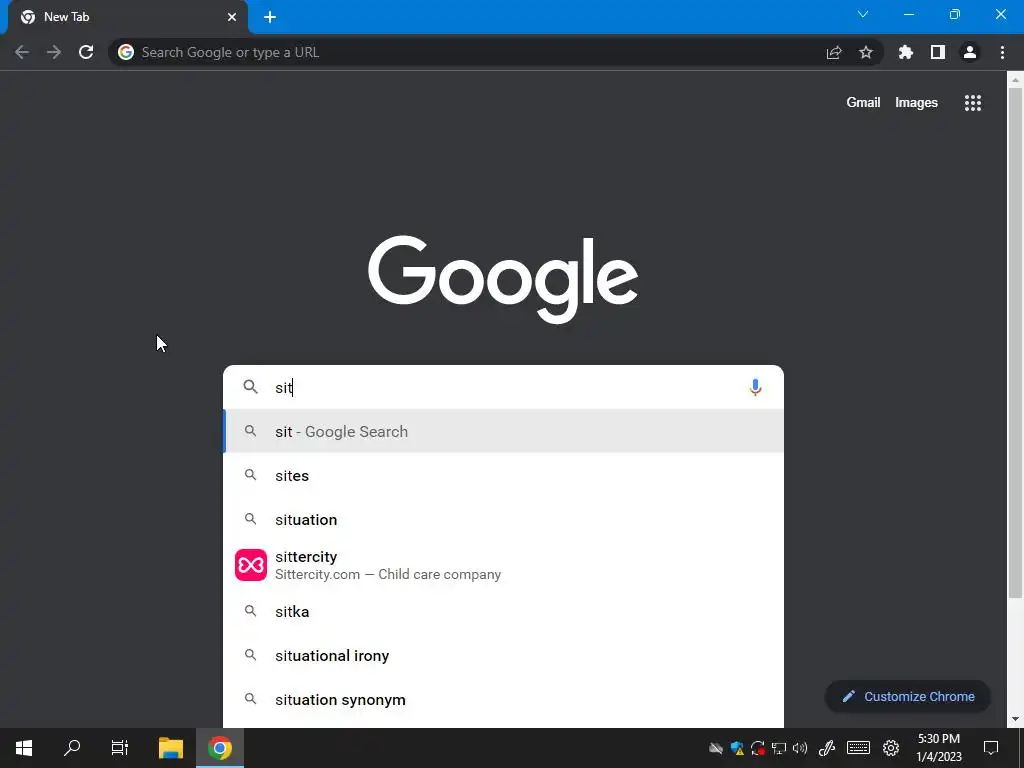
Task: Open File Explorer from the taskbar
Action: pyautogui.click(x=171, y=748)
